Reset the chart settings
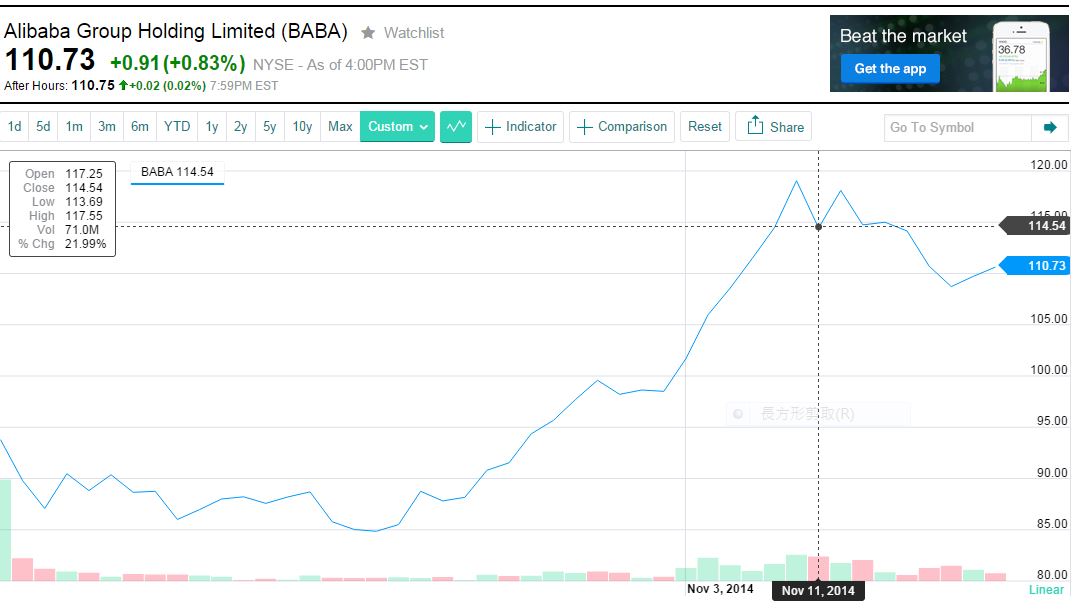 705,127
